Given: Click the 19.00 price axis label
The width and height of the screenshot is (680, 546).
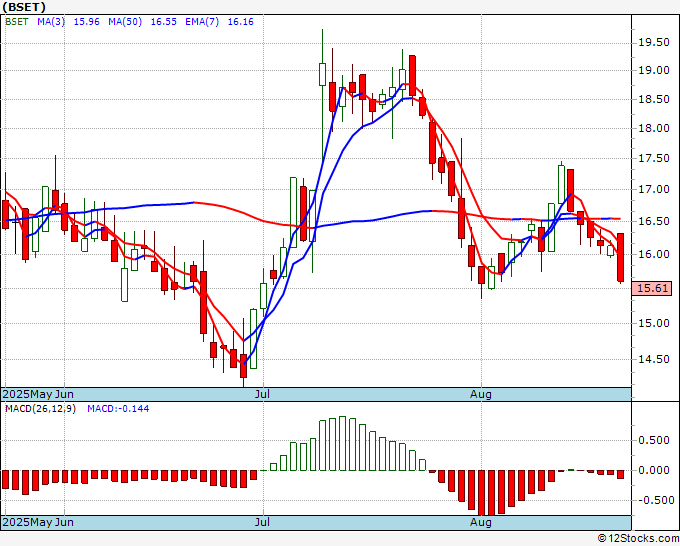Looking at the screenshot, I should click(x=654, y=70).
